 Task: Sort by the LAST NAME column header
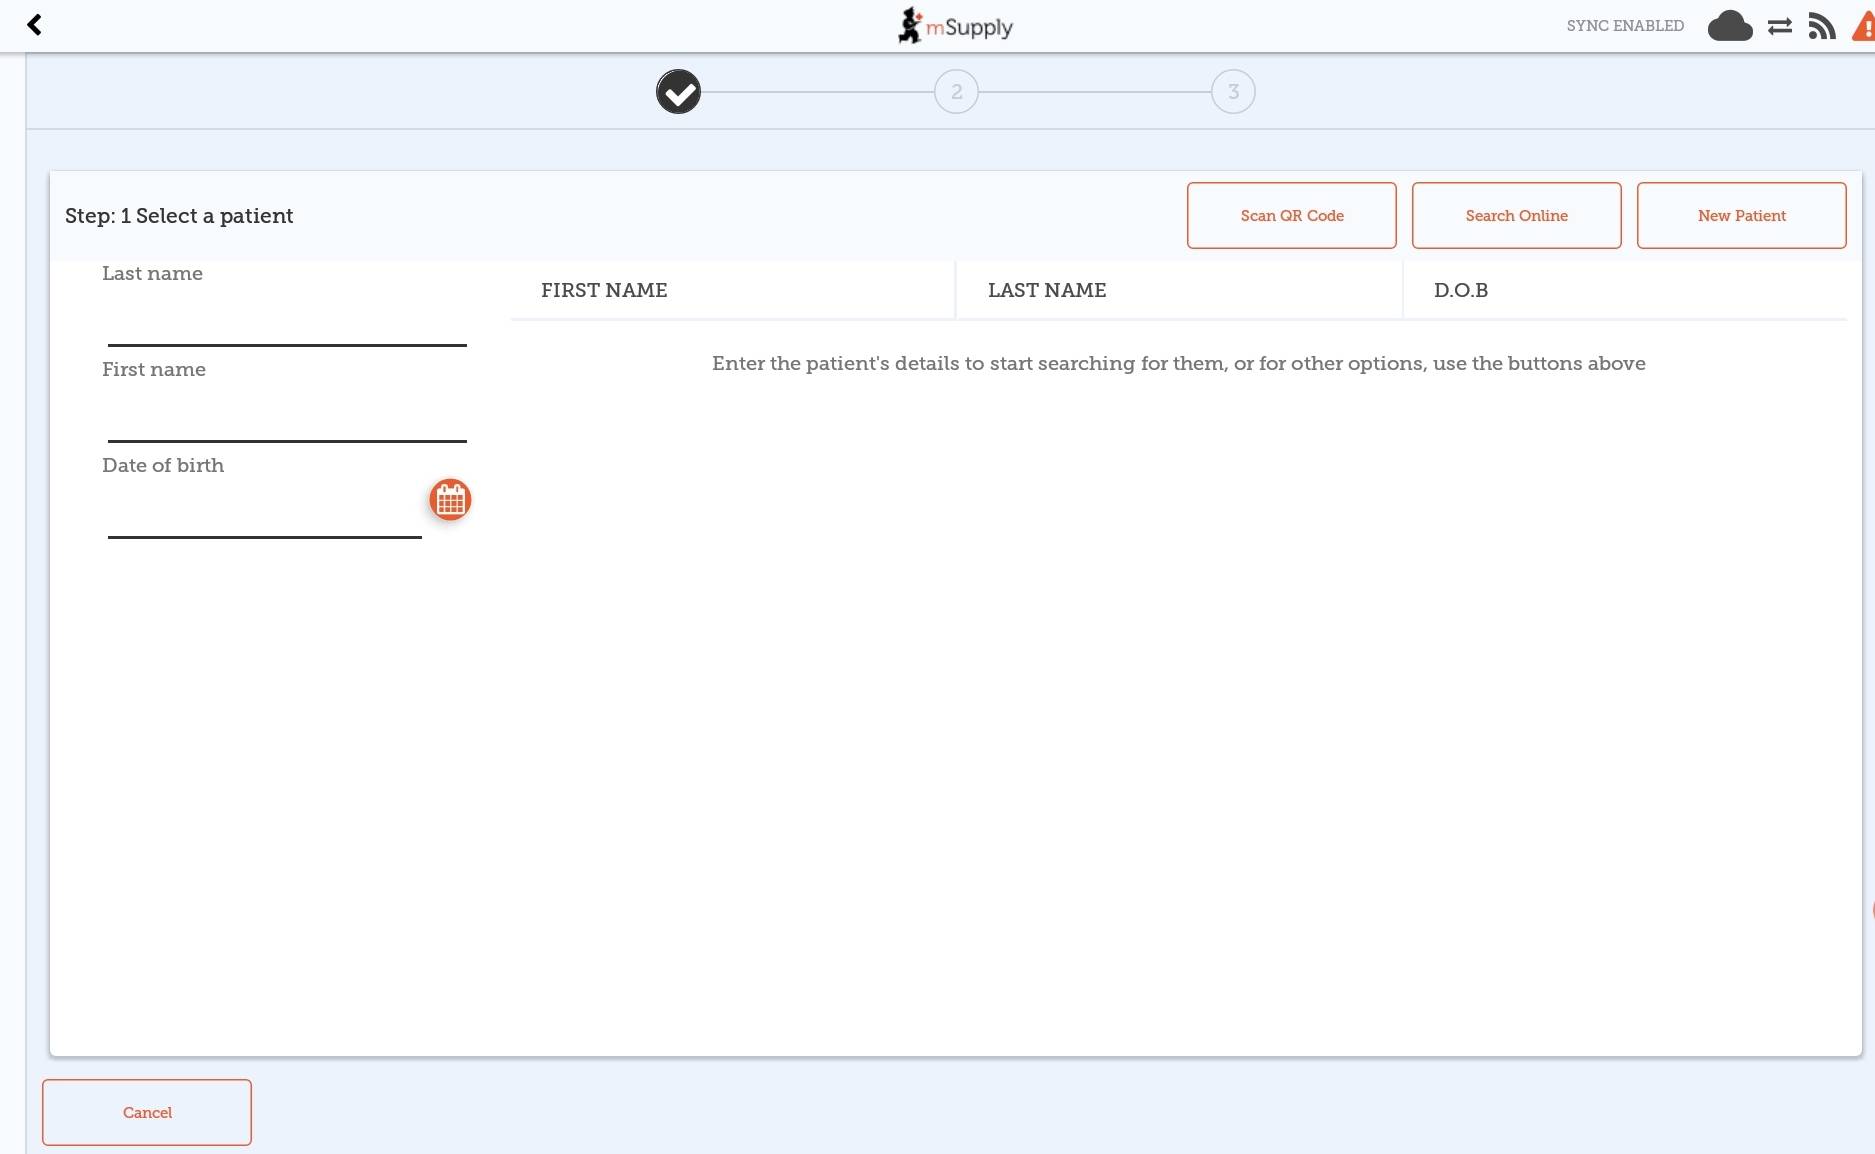click(1047, 290)
